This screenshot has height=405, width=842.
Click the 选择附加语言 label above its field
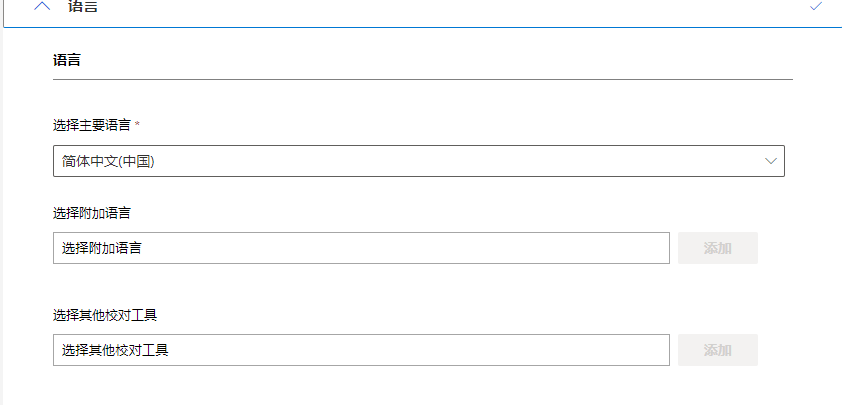tap(92, 213)
